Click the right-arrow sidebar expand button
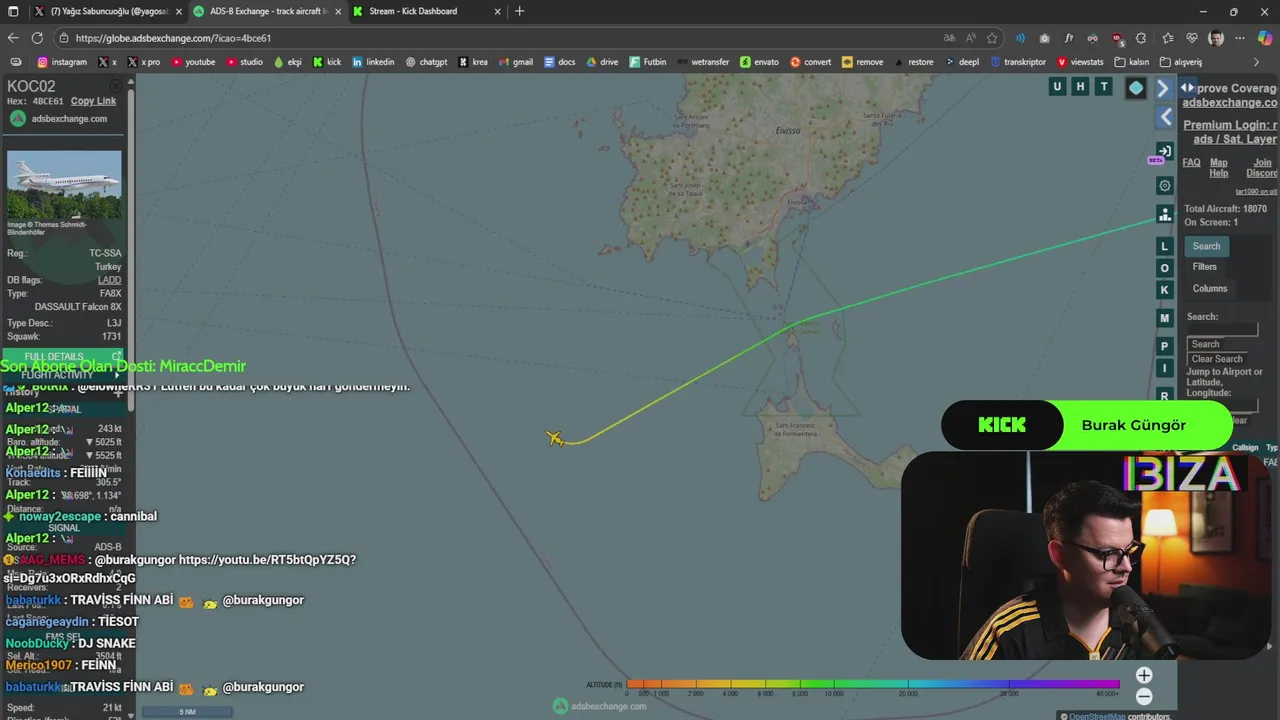The height and width of the screenshot is (720, 1280). click(1163, 88)
